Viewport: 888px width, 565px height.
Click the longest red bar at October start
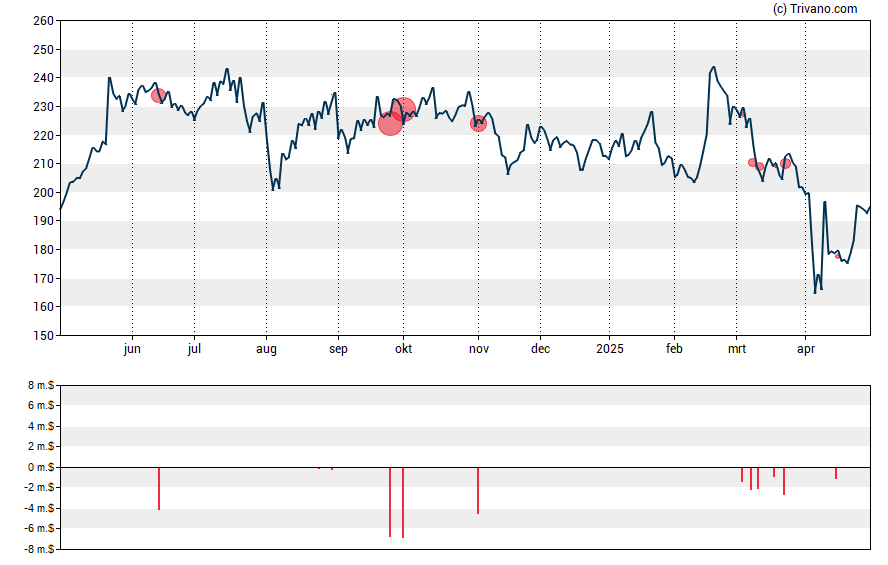tap(403, 503)
